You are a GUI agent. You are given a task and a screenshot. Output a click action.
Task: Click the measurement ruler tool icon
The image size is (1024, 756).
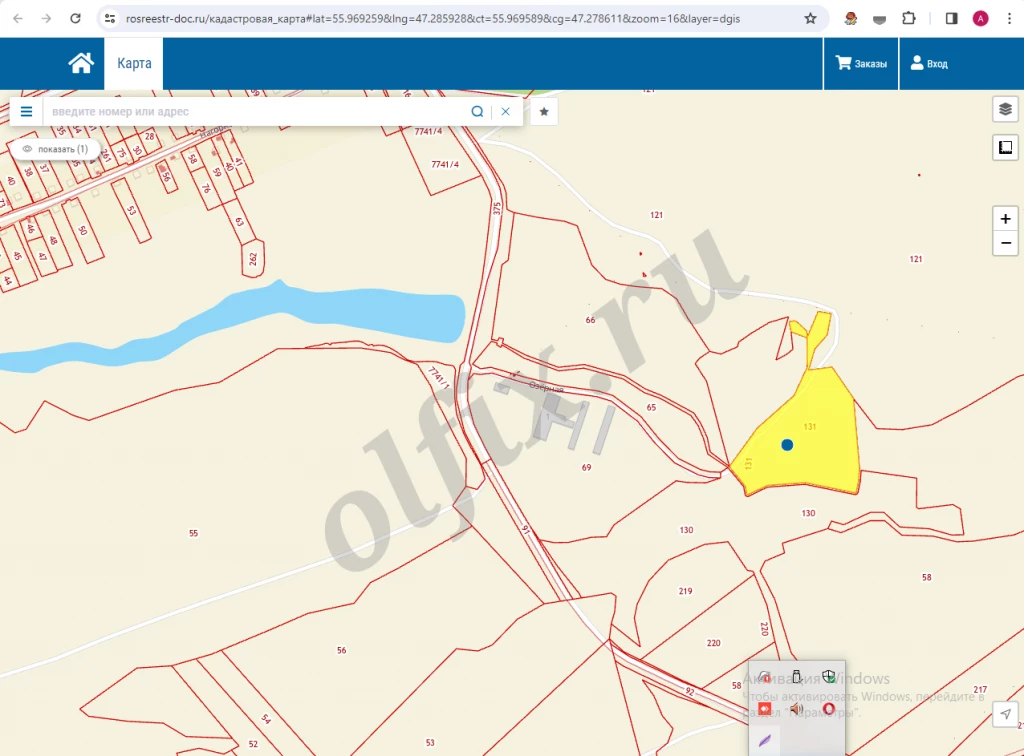pos(1005,148)
